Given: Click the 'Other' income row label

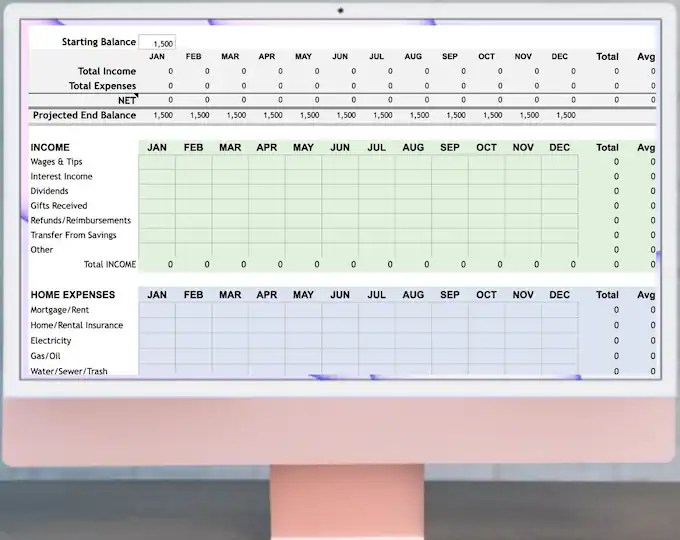Looking at the screenshot, I should click(x=42, y=250).
